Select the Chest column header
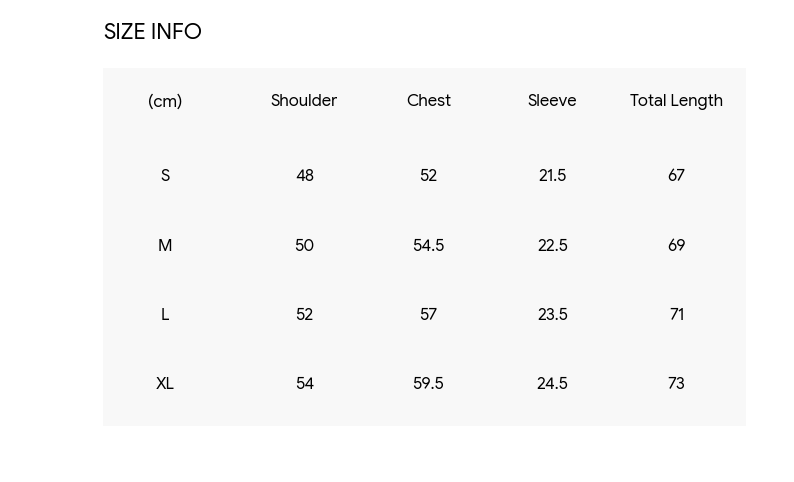Image resolution: width=794 pixels, height=482 pixels. pos(428,100)
